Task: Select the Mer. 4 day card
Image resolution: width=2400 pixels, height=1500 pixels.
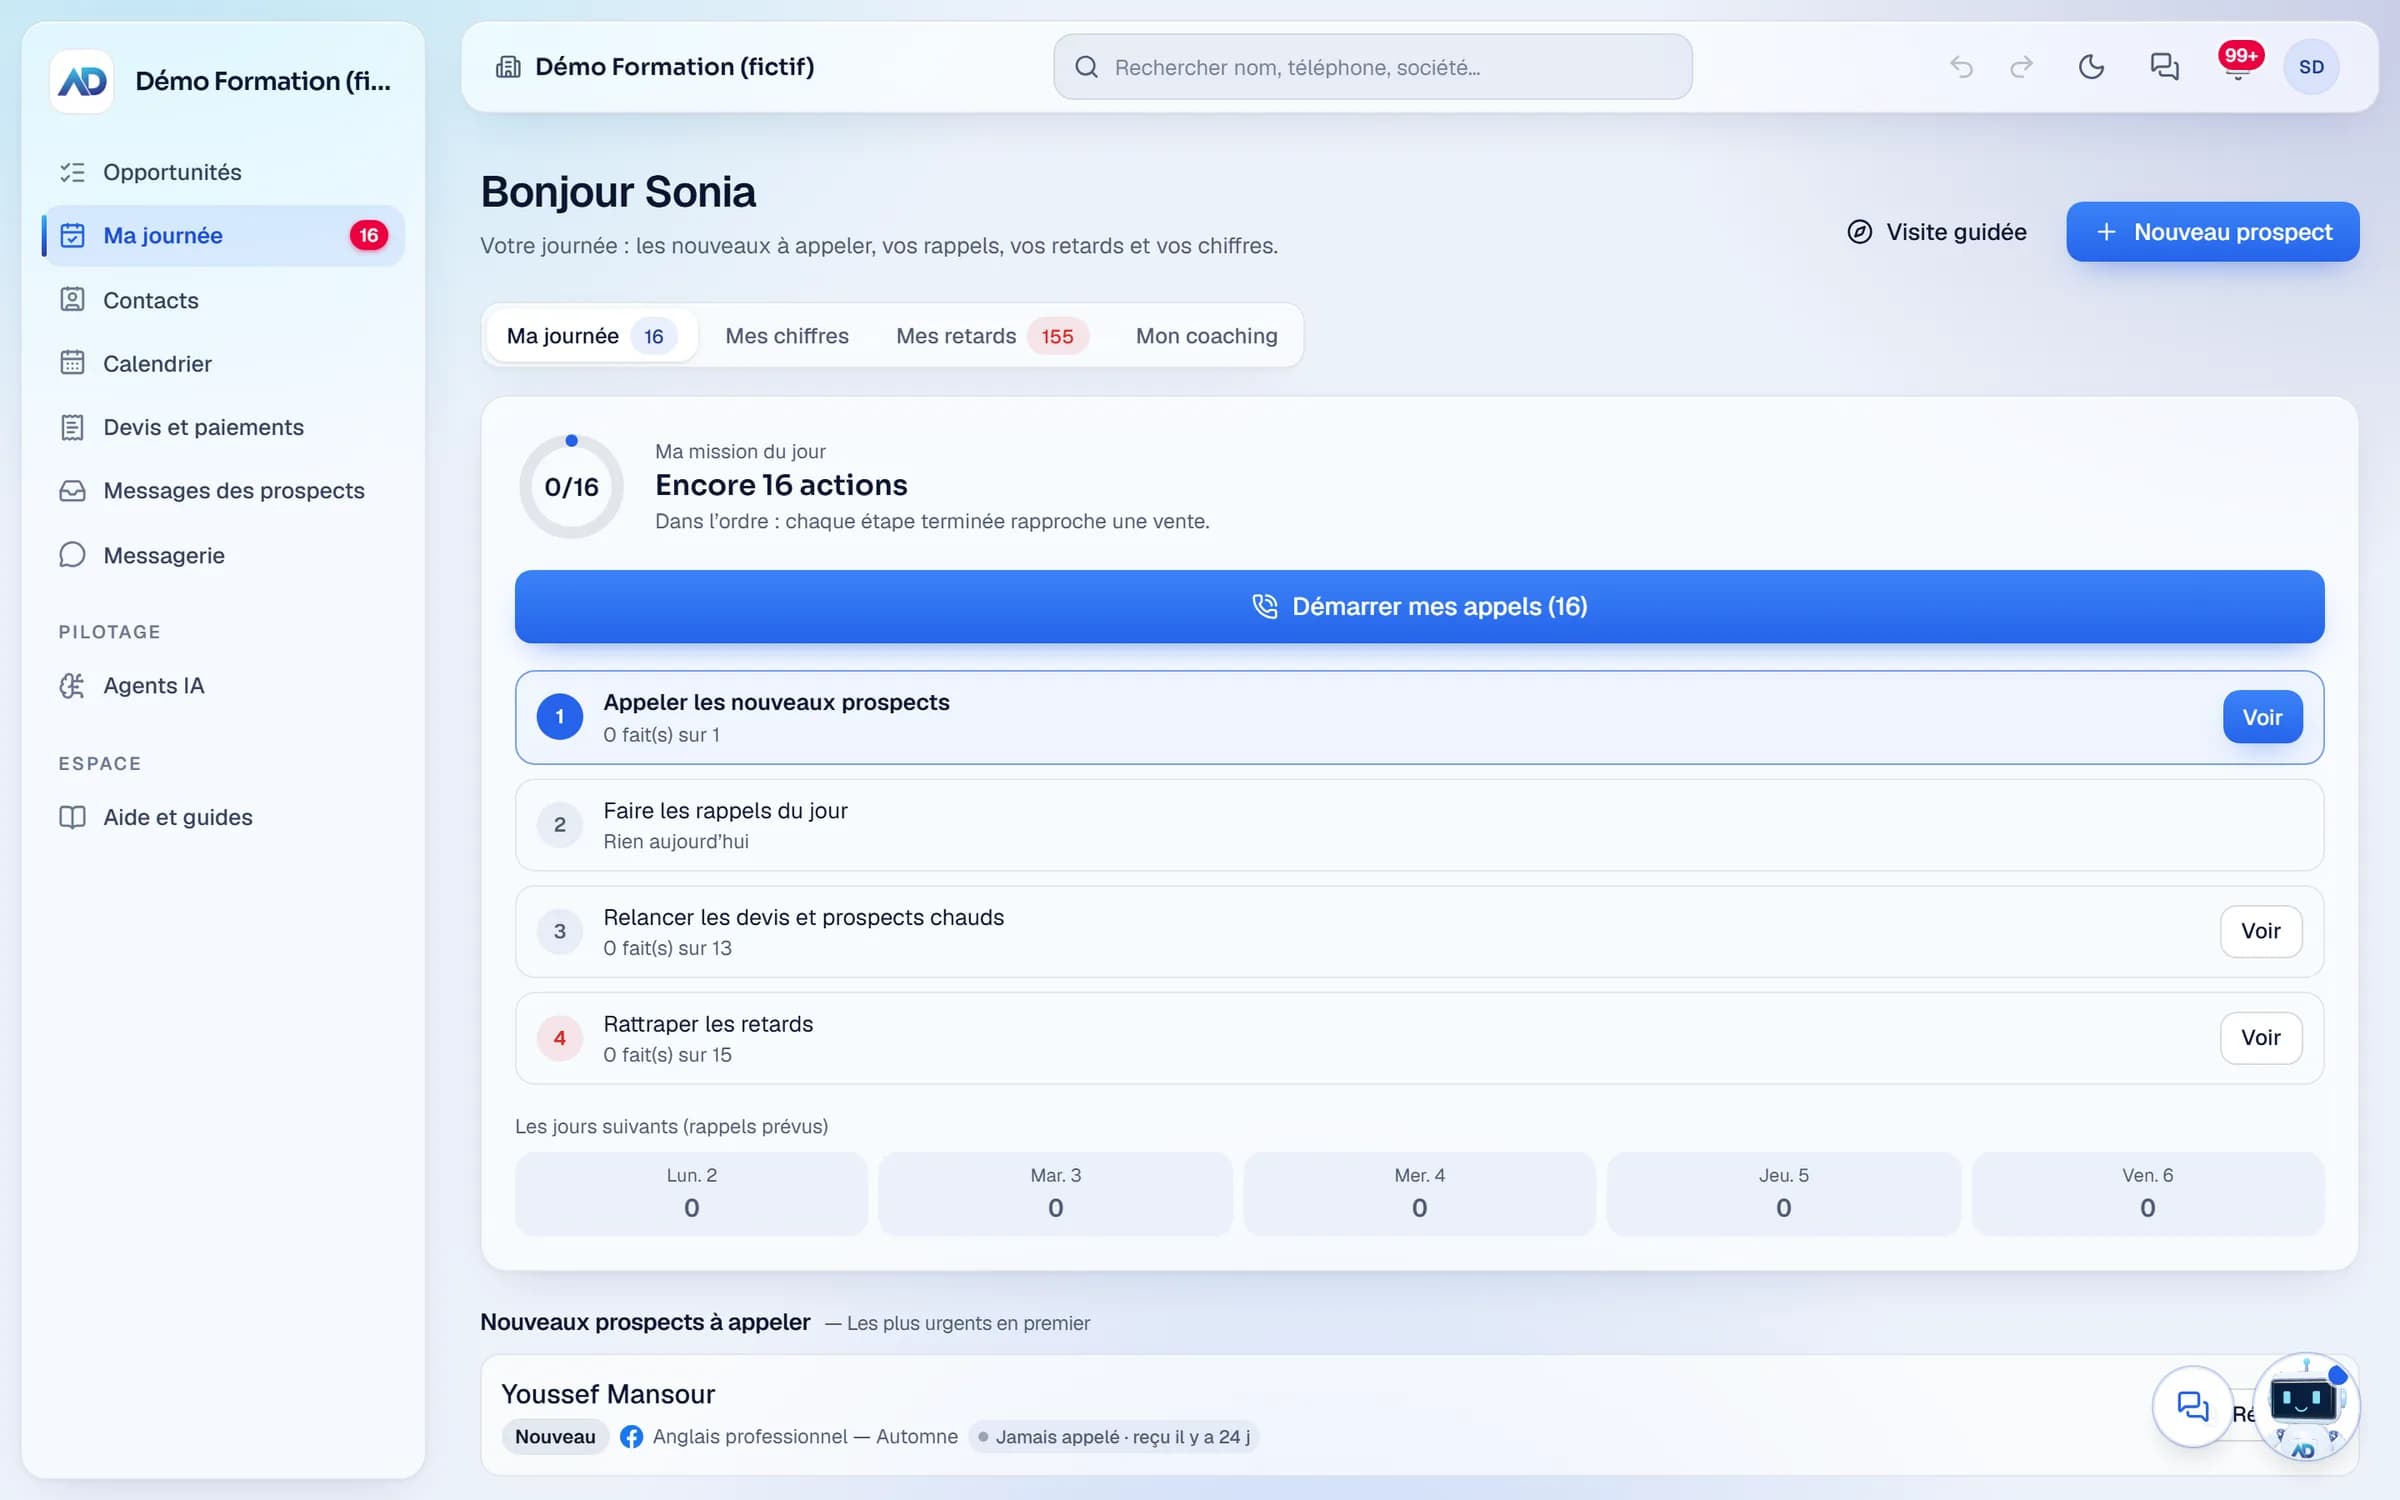Action: tap(1419, 1194)
